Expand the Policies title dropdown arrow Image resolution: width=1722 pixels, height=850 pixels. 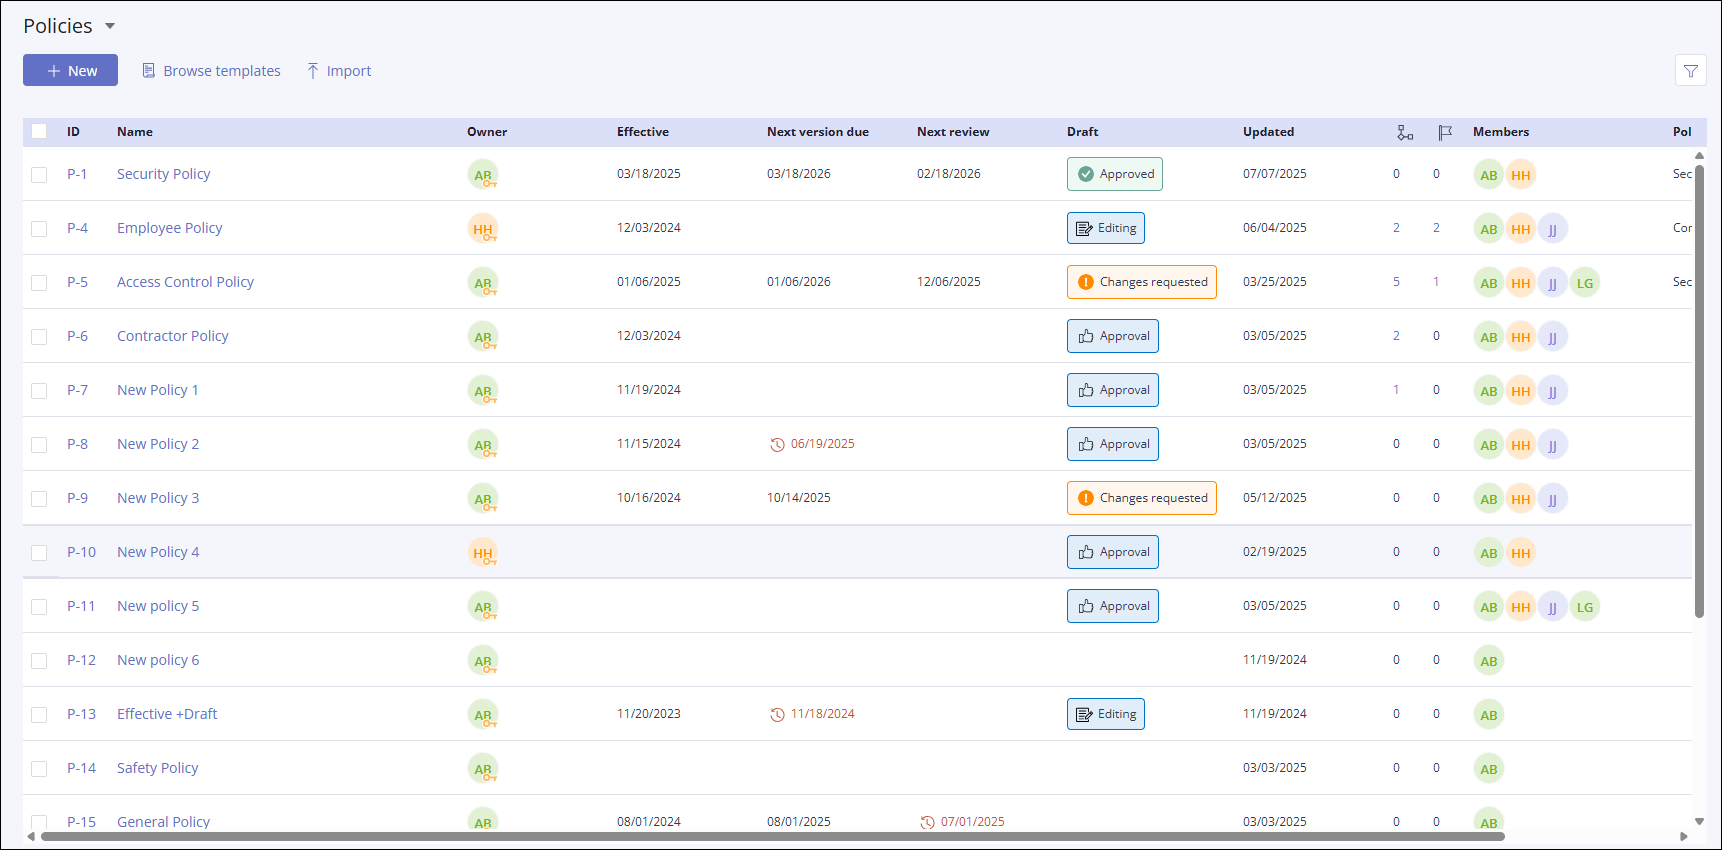(x=110, y=26)
